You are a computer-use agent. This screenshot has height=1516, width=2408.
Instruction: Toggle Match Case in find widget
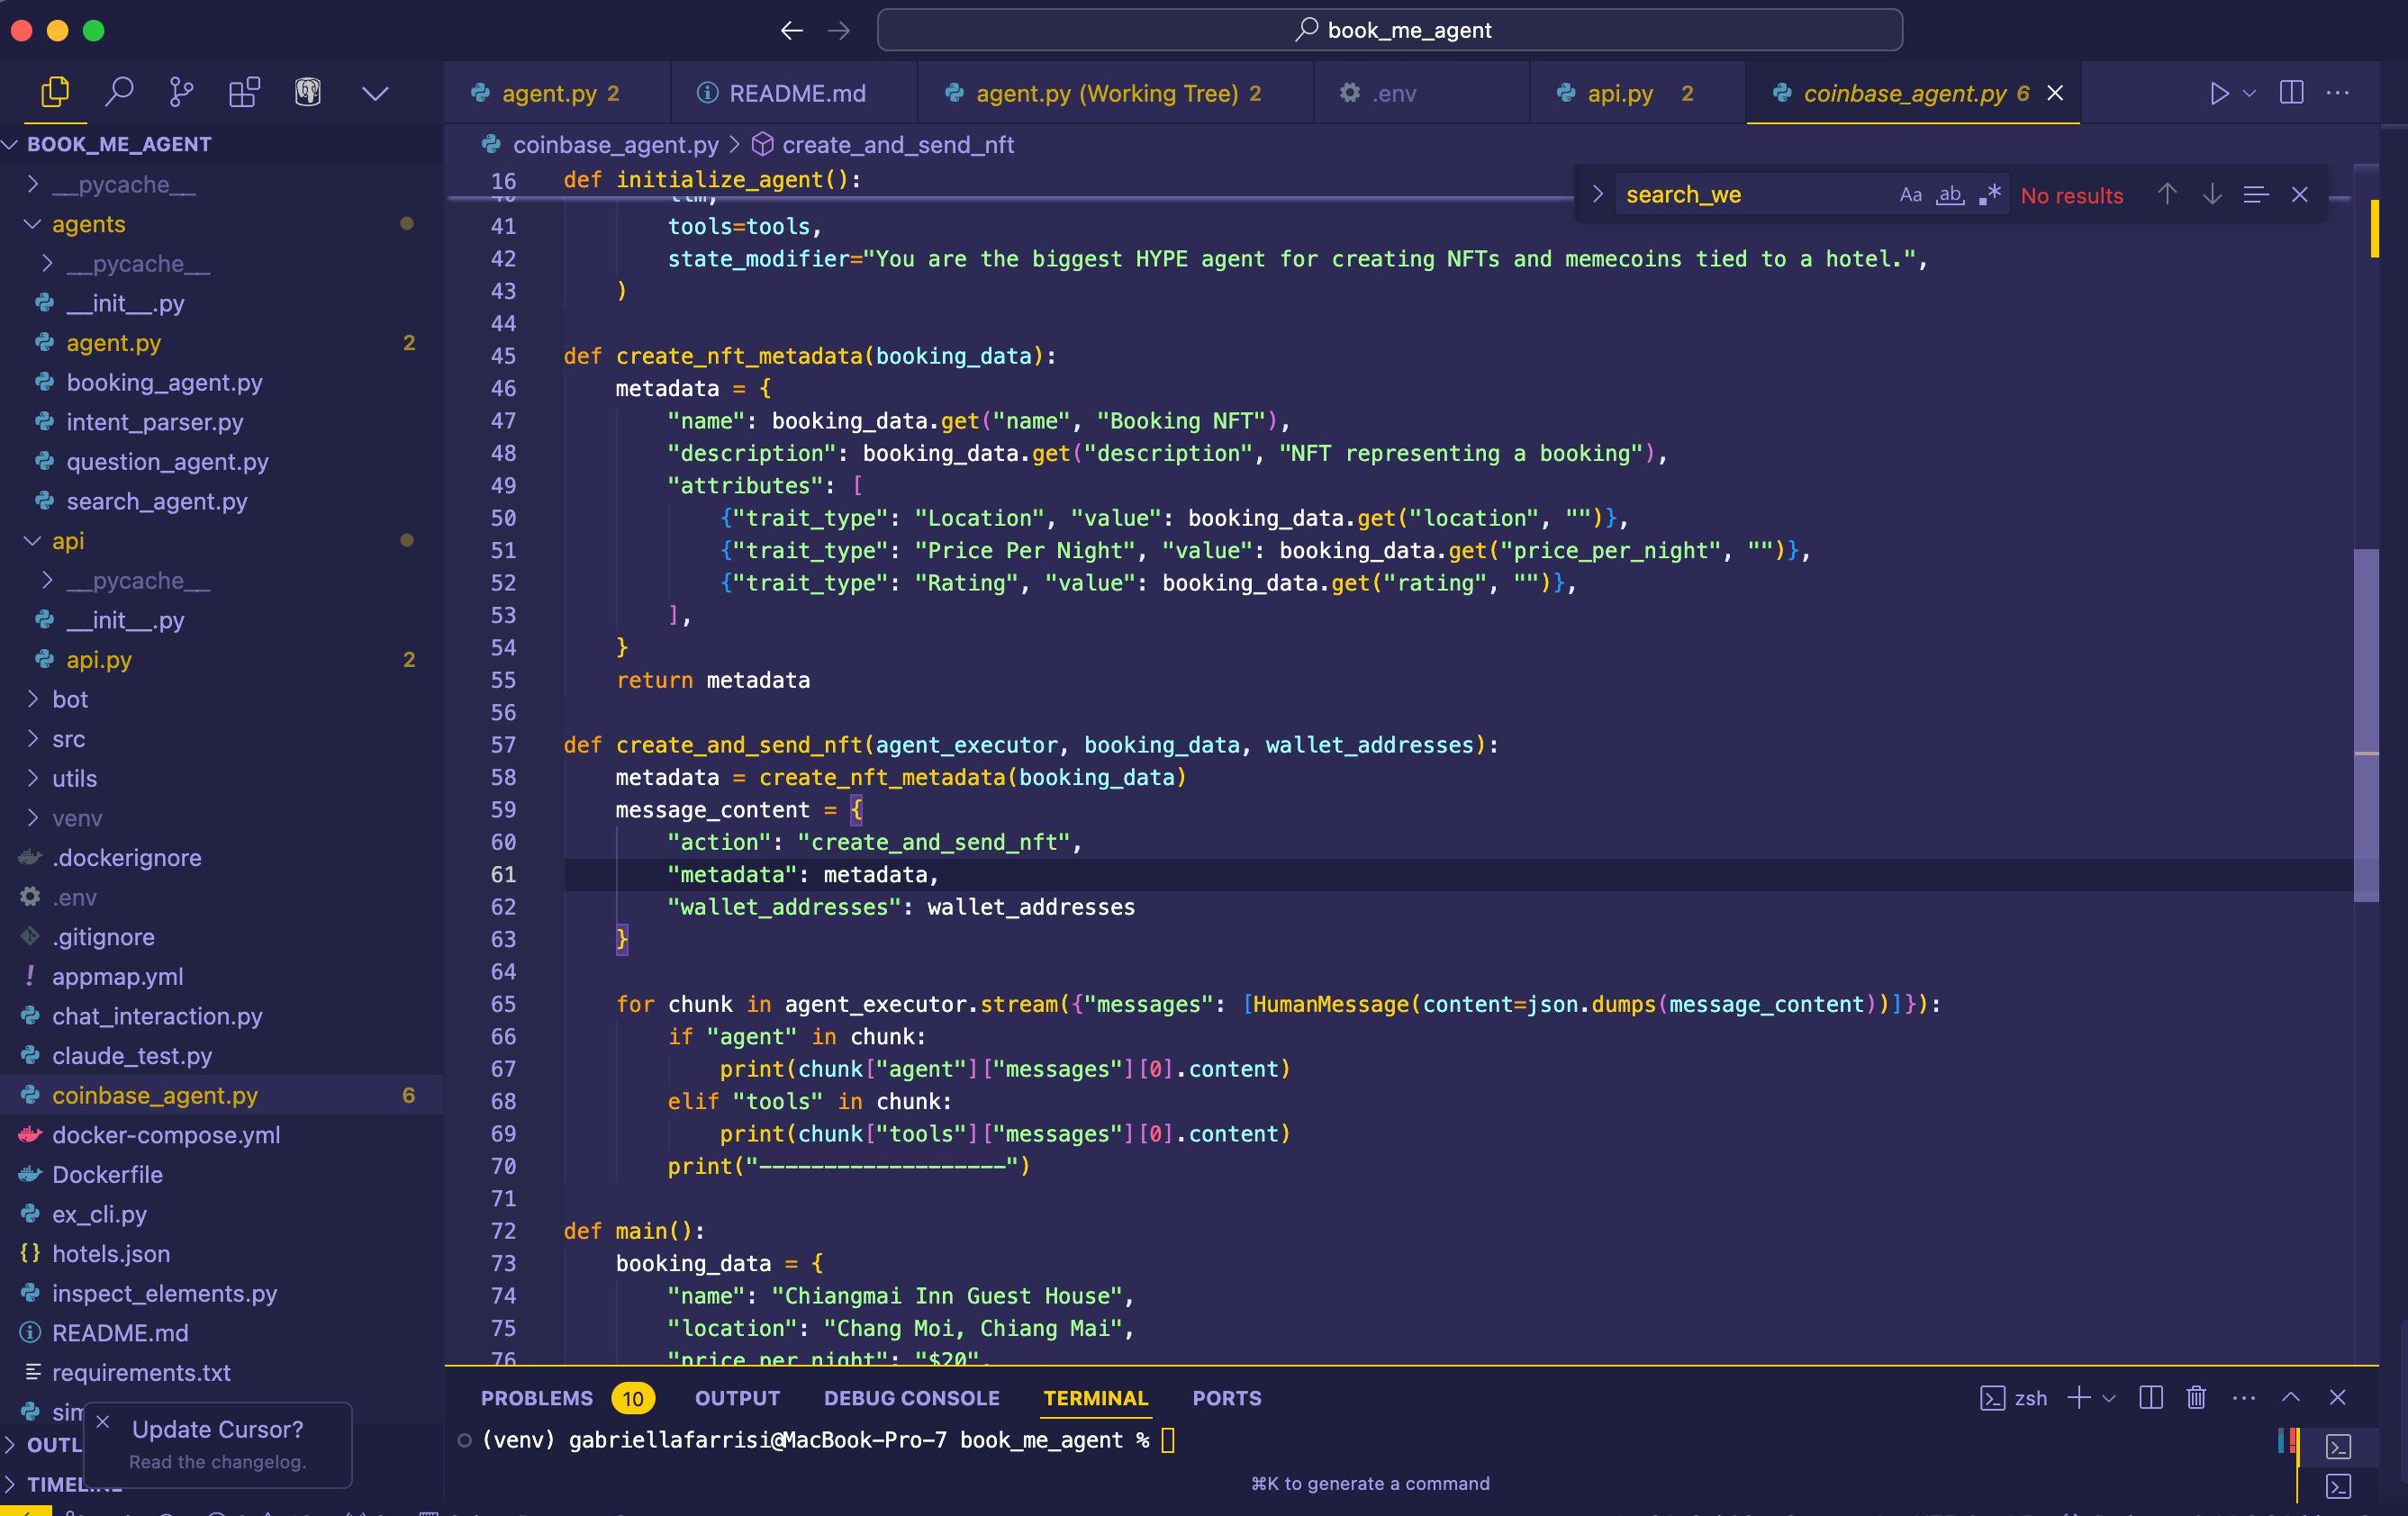pyautogui.click(x=1910, y=195)
